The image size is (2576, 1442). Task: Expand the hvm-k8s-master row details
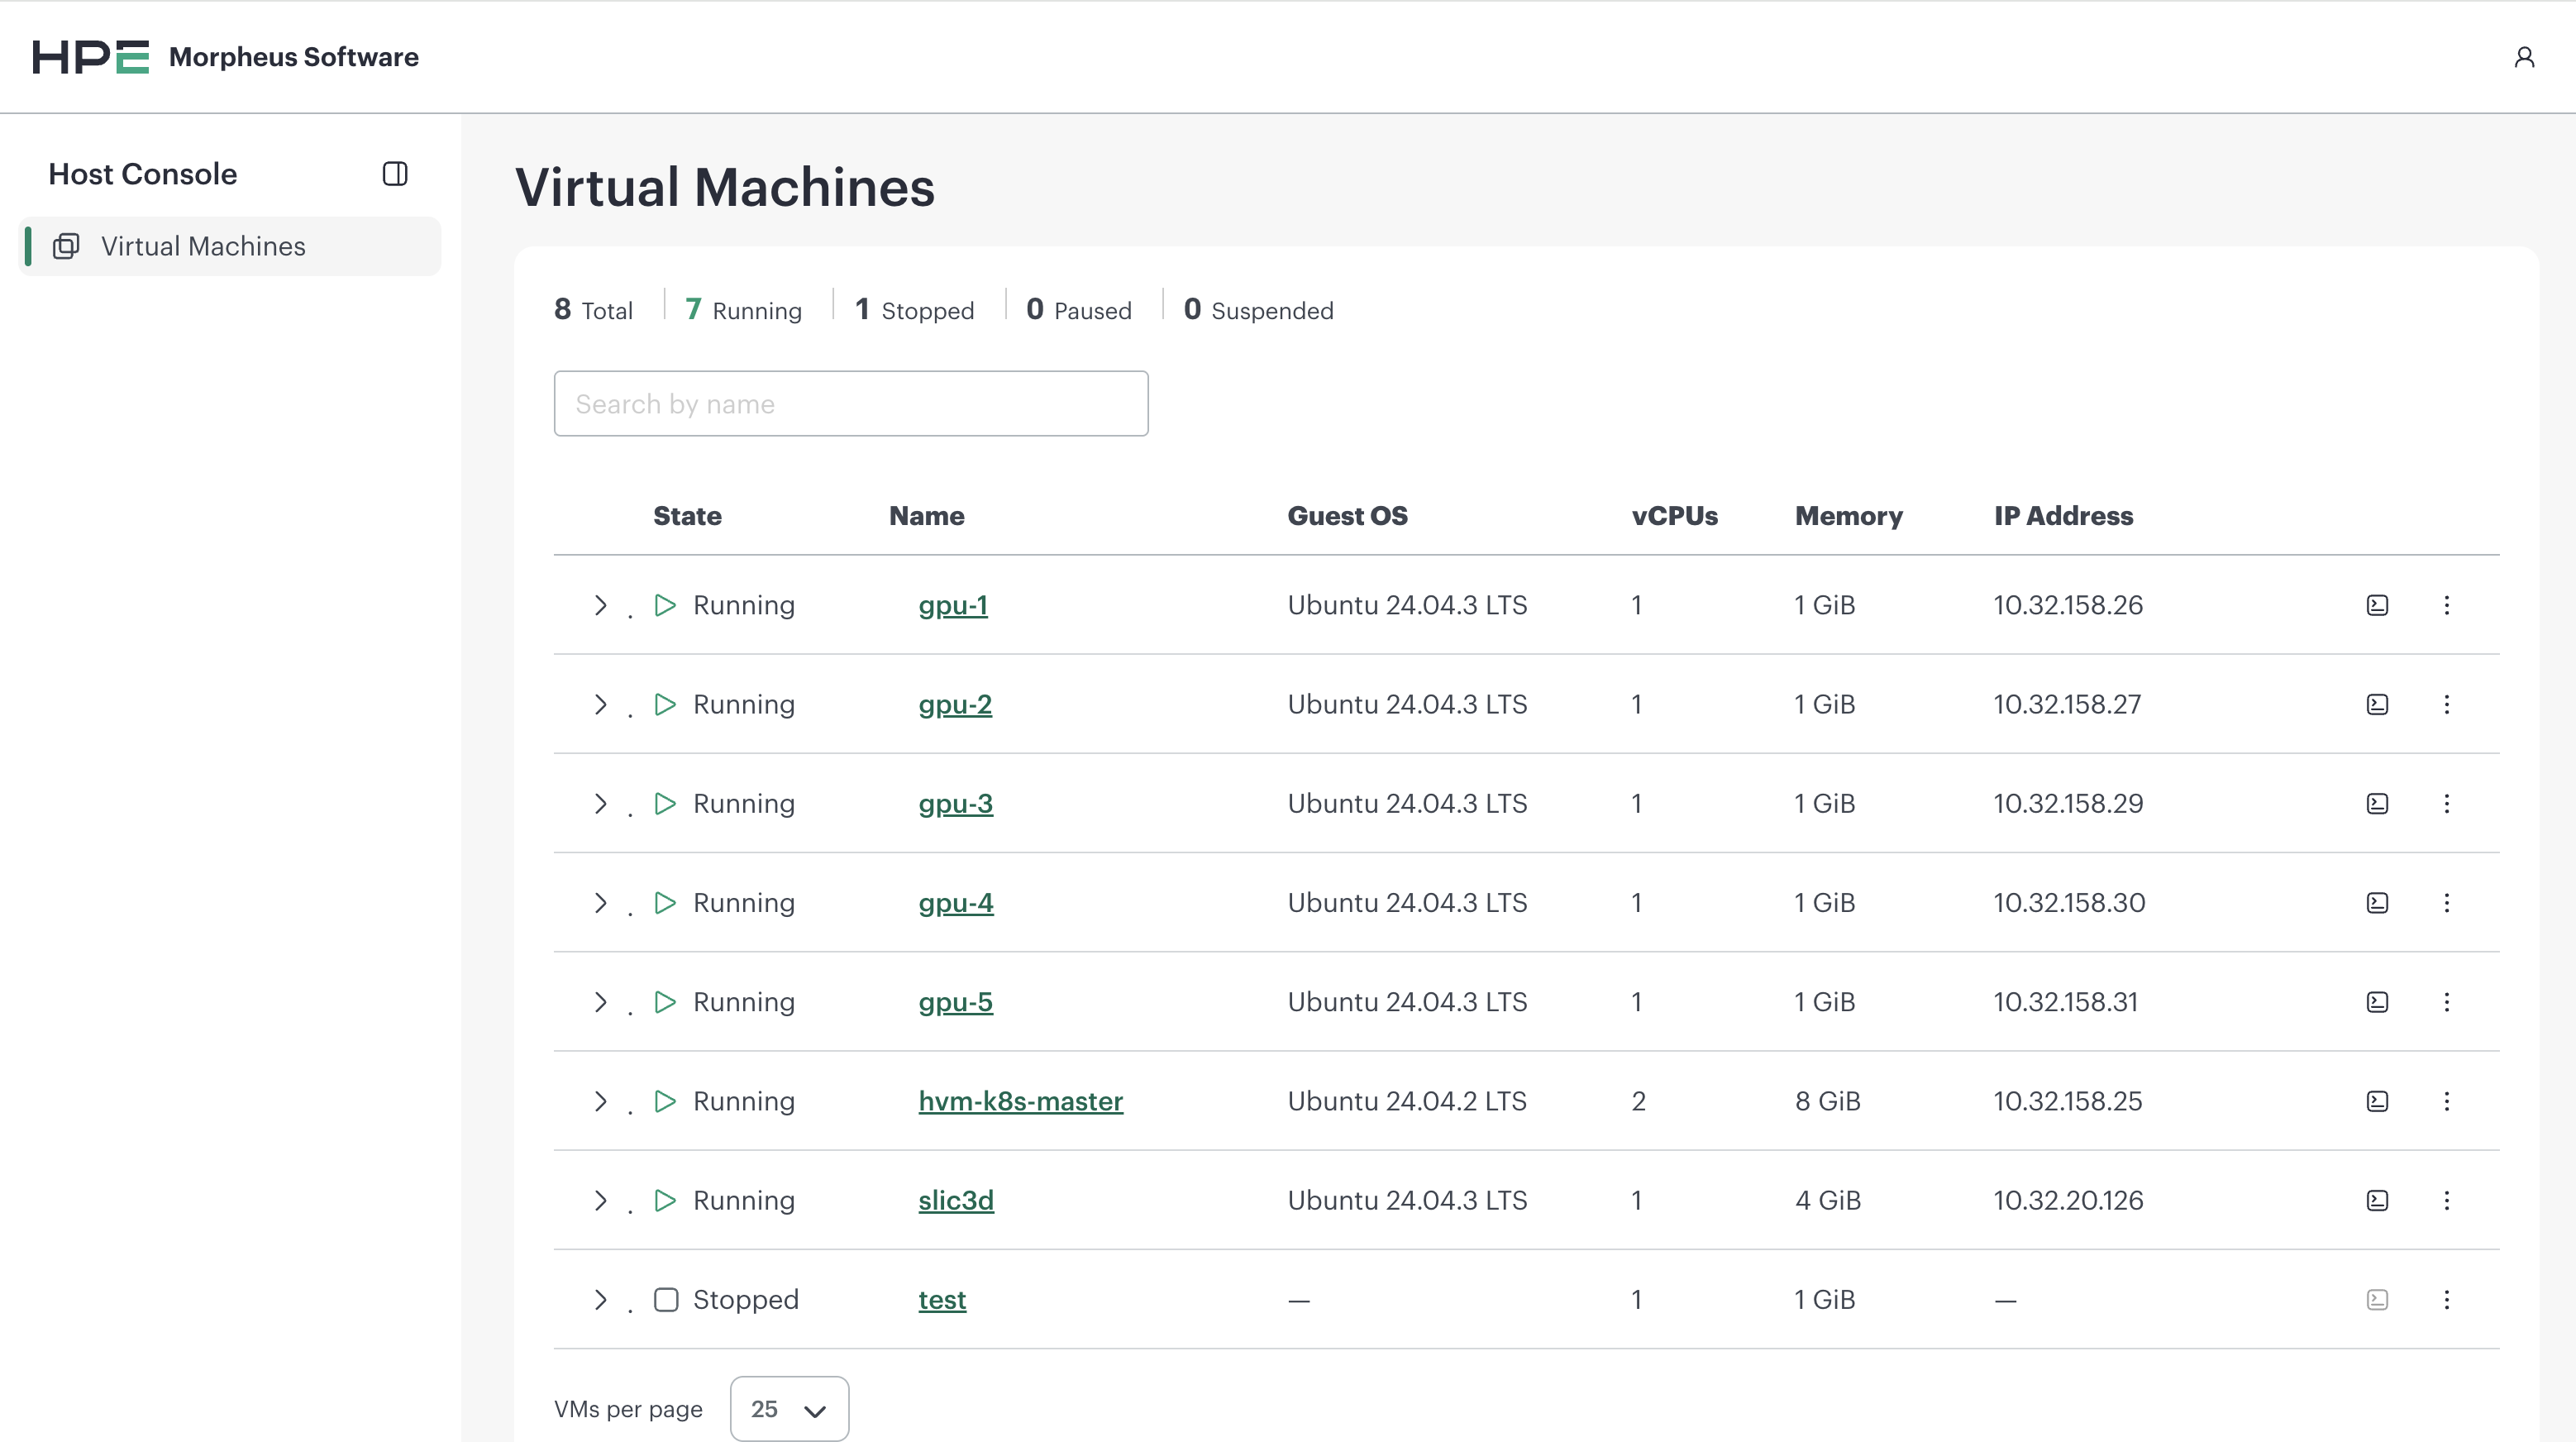pos(600,1101)
